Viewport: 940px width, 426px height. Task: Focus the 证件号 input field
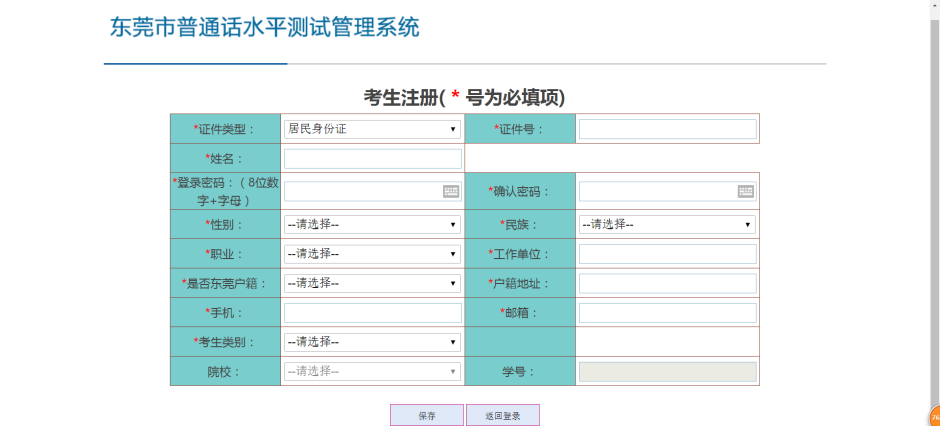[668, 129]
